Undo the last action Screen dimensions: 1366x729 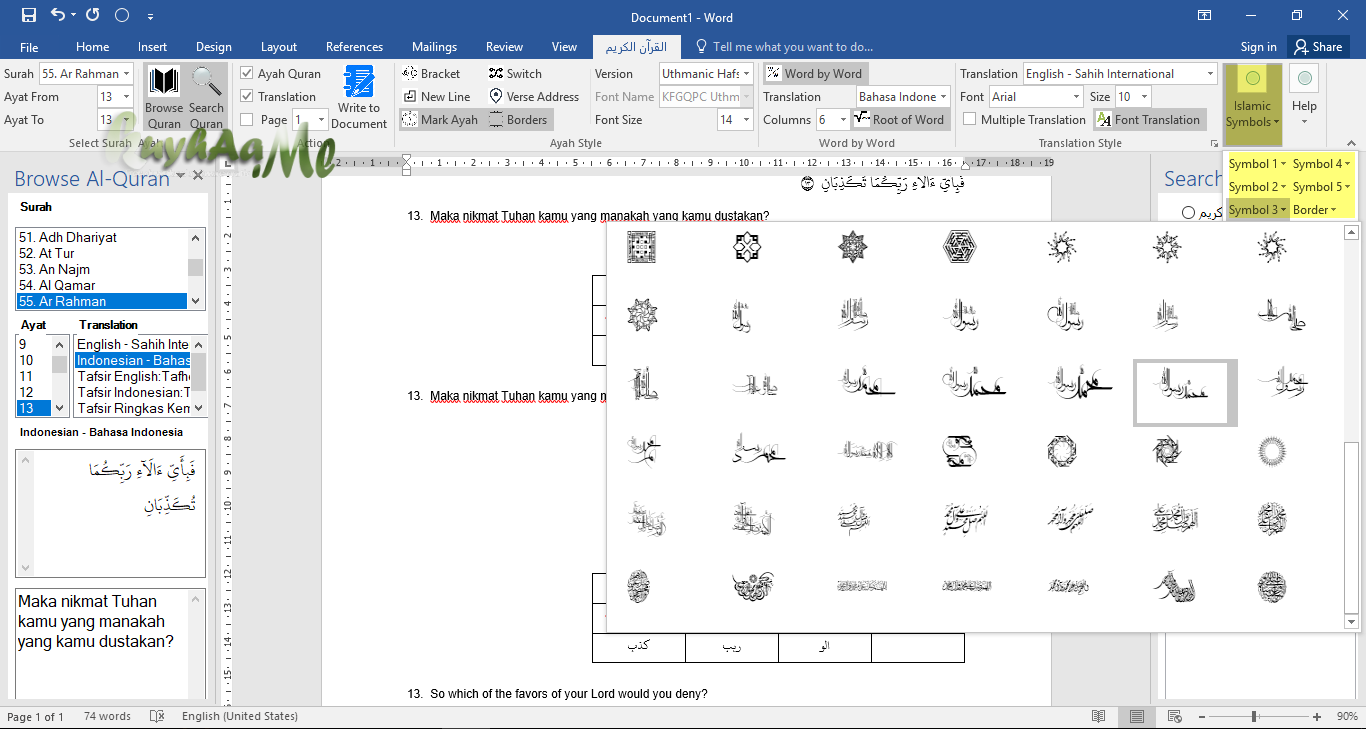pyautogui.click(x=57, y=16)
